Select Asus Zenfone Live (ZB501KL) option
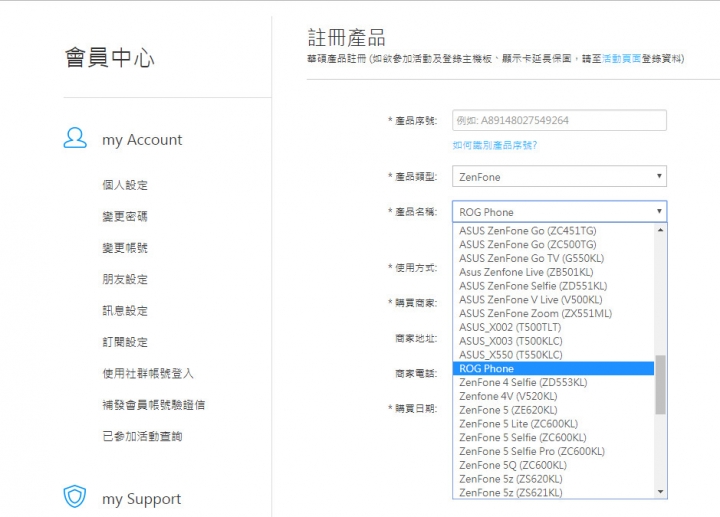Screen dimensions: 720x517 point(553,272)
